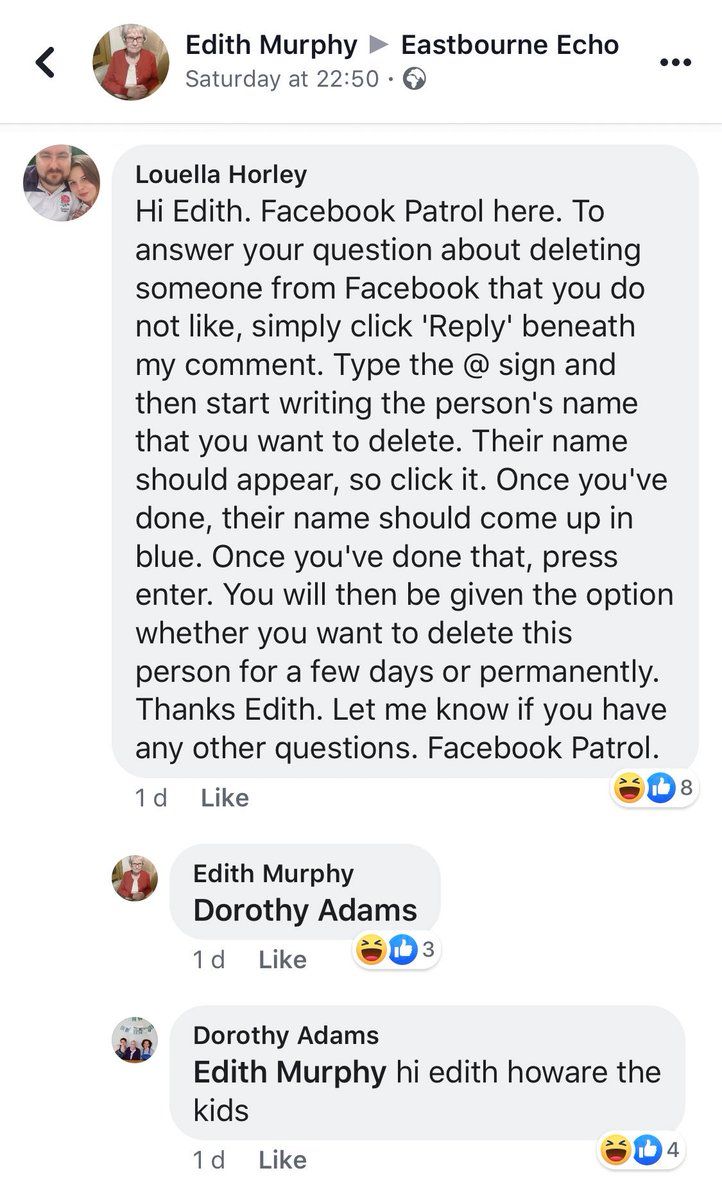The height and width of the screenshot is (1200, 722).
Task: Open Dorothy Adams' name above her reply
Action: (x=286, y=1035)
